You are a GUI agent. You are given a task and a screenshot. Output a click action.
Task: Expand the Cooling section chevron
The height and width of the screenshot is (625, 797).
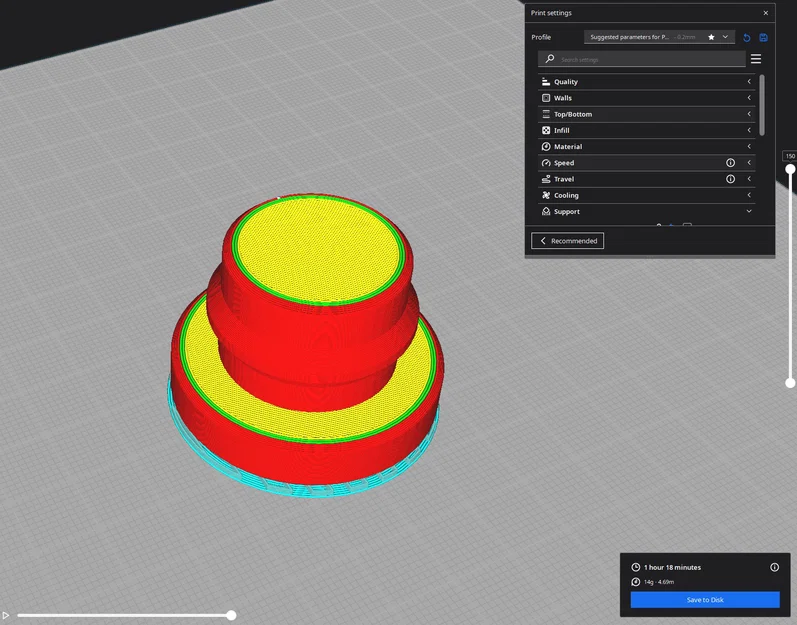749,196
